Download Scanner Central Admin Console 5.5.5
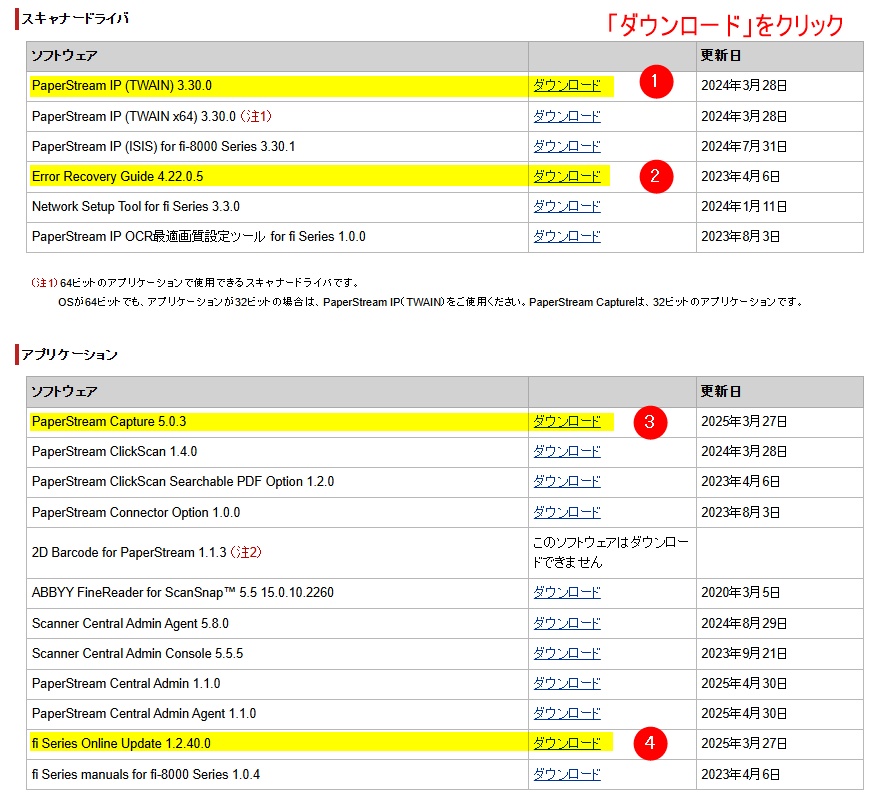877x806 pixels. click(x=567, y=653)
